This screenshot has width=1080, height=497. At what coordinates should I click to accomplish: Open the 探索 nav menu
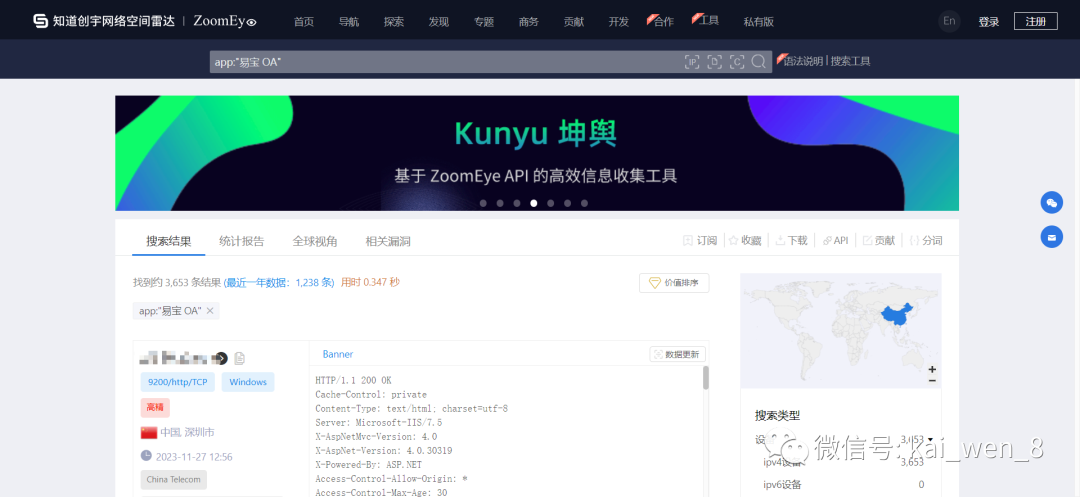click(394, 21)
